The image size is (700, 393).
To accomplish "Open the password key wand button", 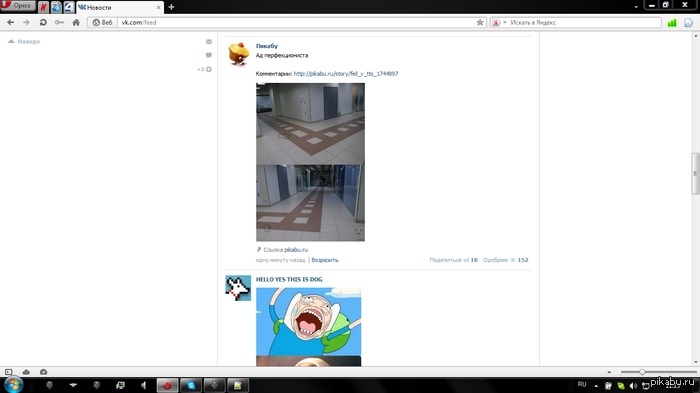I will tap(59, 22).
